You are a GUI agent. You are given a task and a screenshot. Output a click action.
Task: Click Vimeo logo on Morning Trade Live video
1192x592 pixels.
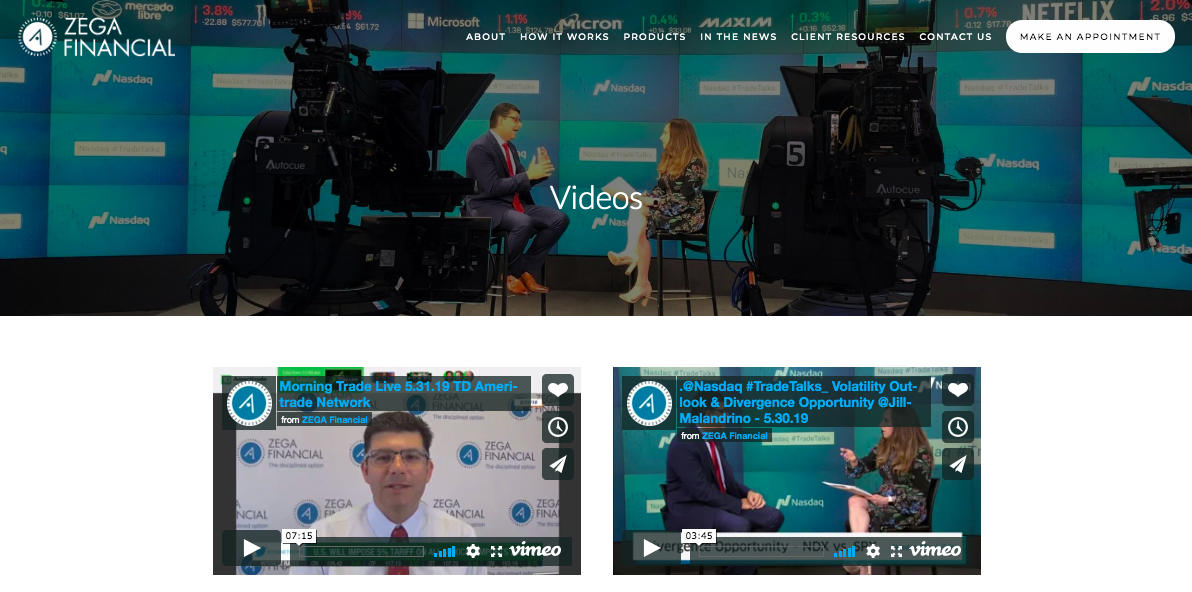(x=535, y=549)
